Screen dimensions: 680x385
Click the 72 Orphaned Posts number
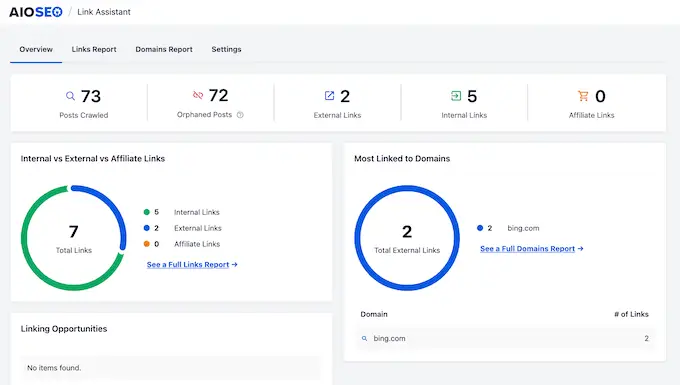click(x=219, y=95)
